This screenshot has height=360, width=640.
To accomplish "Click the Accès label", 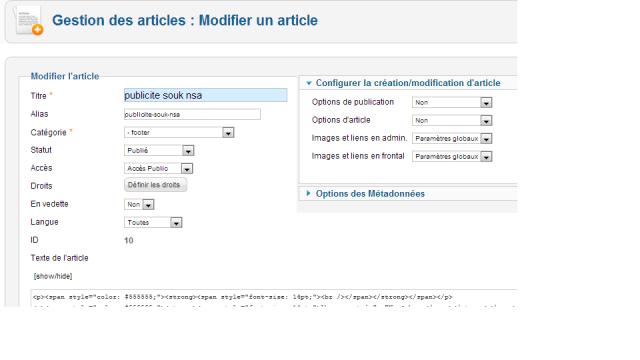I will pyautogui.click(x=41, y=168).
